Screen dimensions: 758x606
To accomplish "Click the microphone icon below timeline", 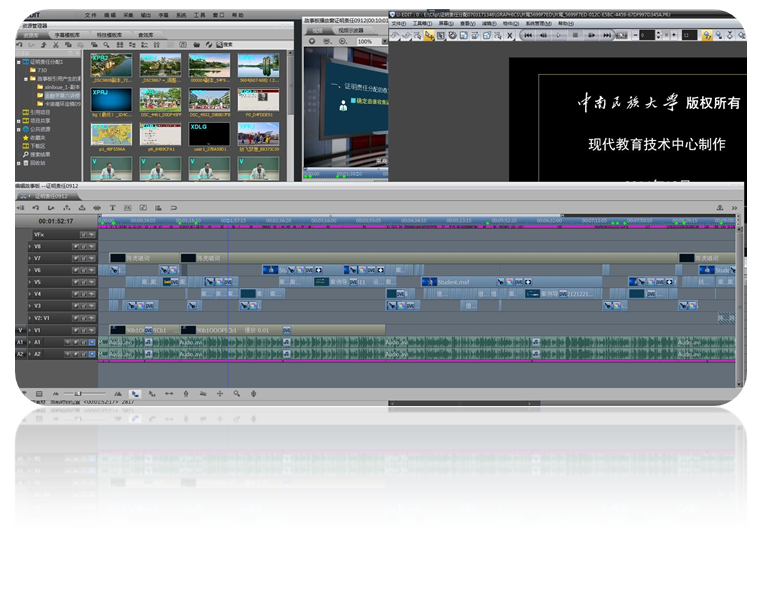I will coord(254,394).
